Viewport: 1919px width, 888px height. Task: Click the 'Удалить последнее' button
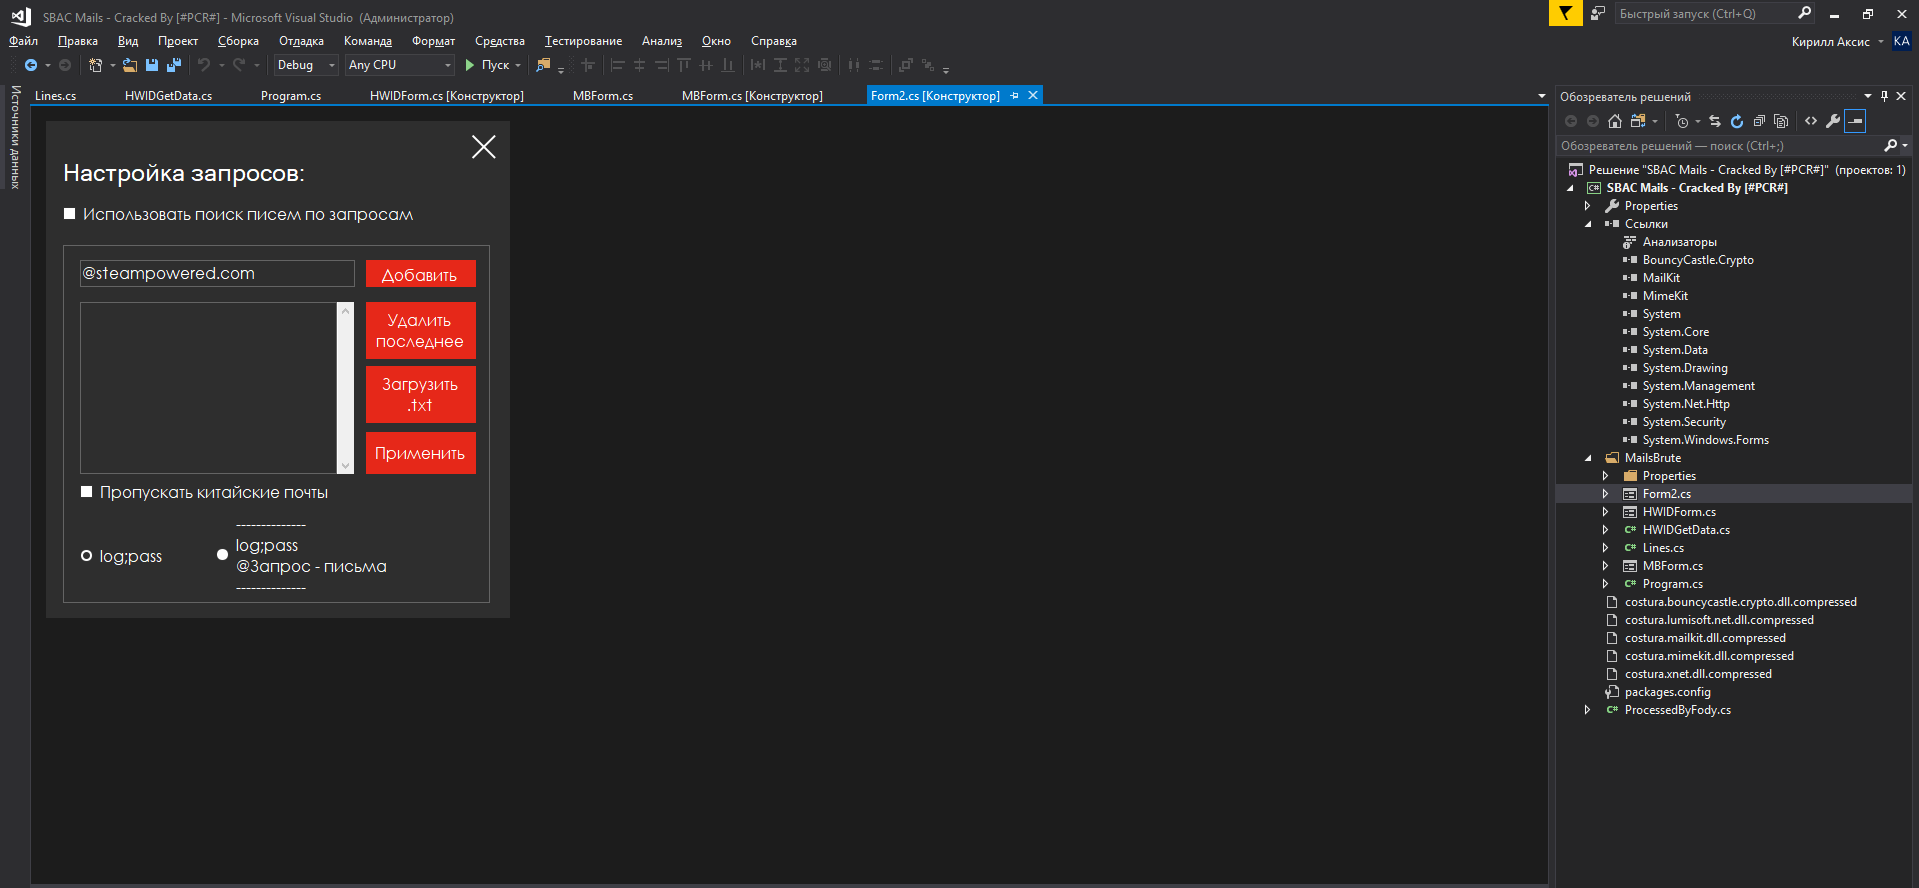(x=420, y=331)
